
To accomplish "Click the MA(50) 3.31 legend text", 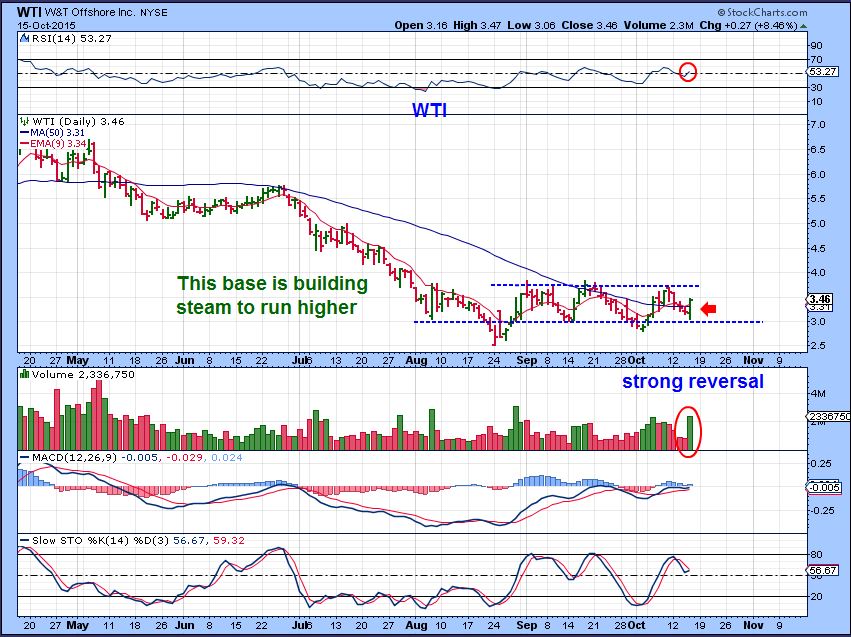I will [57, 132].
